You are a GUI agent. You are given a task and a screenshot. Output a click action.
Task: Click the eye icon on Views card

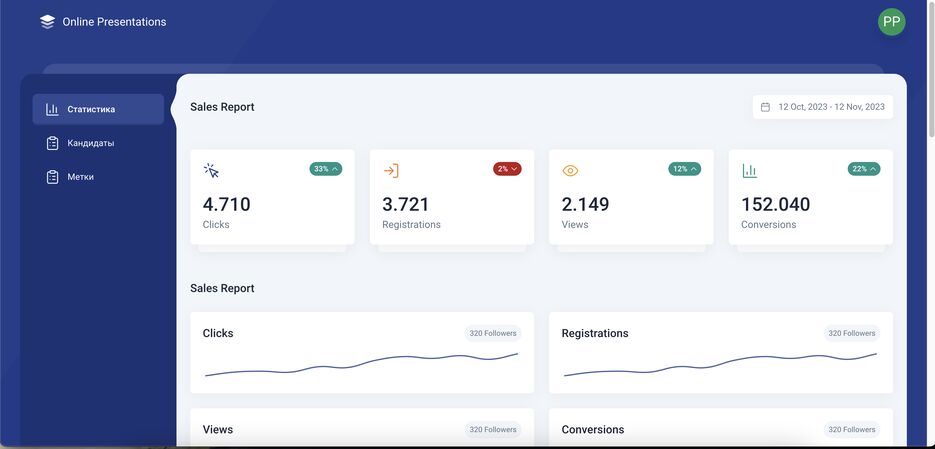570,171
